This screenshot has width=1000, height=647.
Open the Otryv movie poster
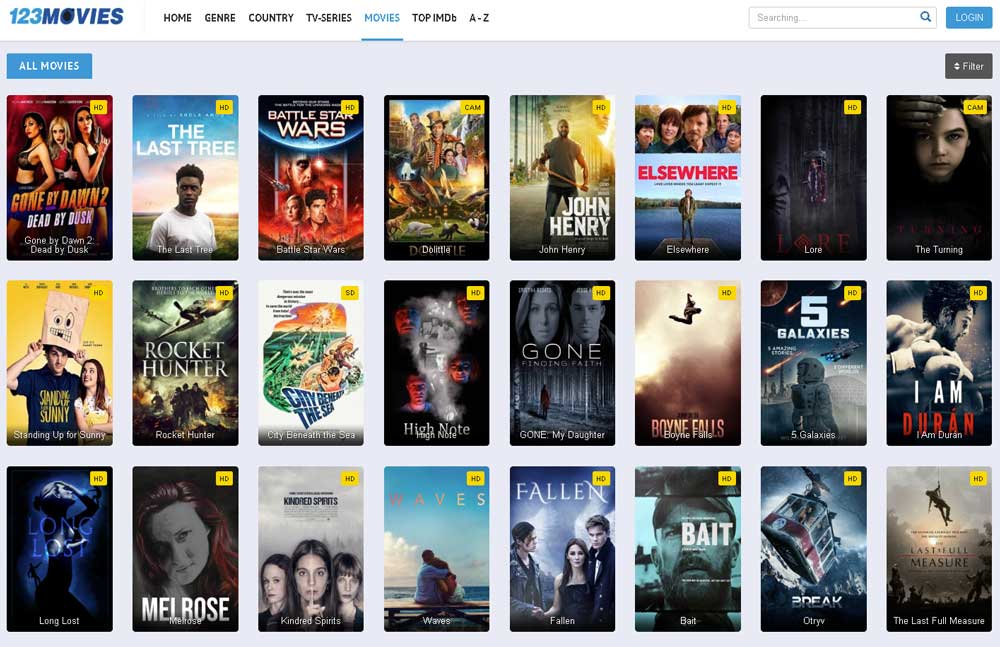pyautogui.click(x=813, y=549)
